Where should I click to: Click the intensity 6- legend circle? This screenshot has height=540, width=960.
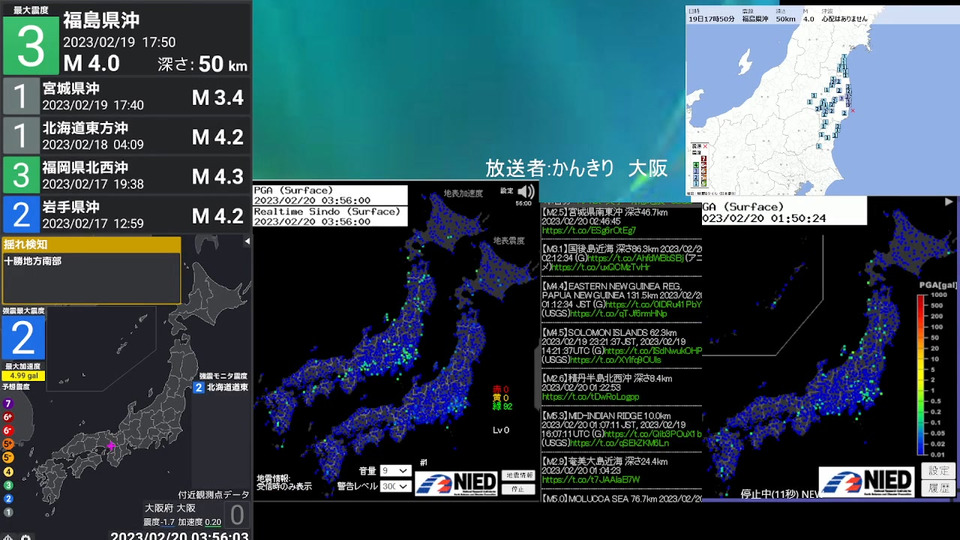pyautogui.click(x=8, y=431)
